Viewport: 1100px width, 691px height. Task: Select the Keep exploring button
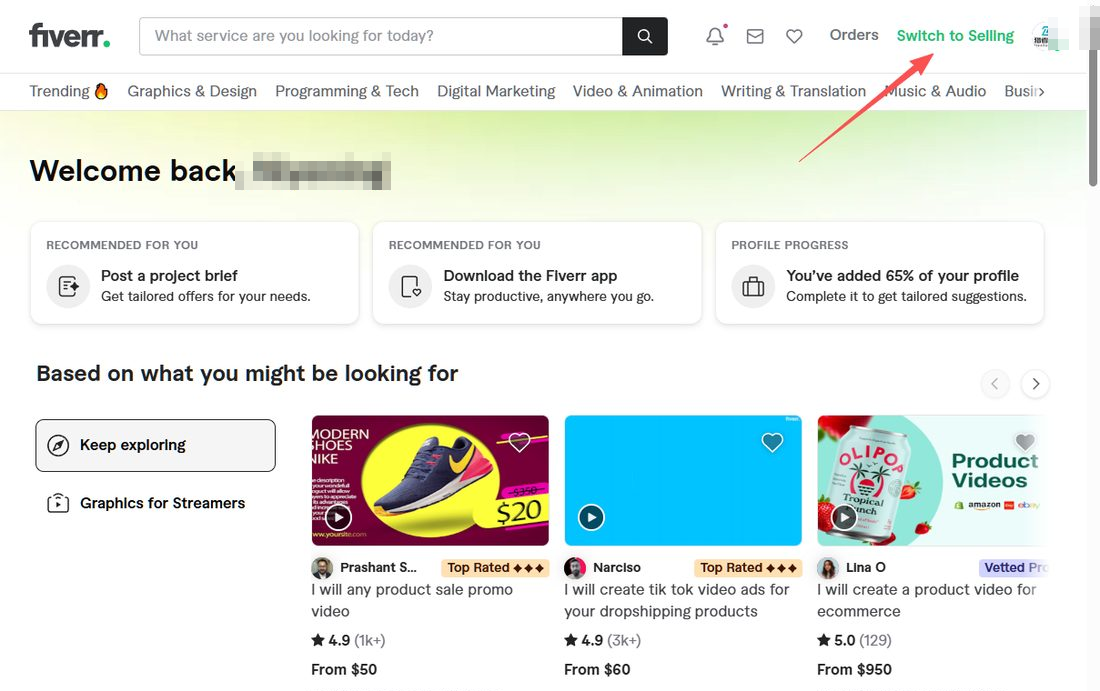(x=156, y=445)
